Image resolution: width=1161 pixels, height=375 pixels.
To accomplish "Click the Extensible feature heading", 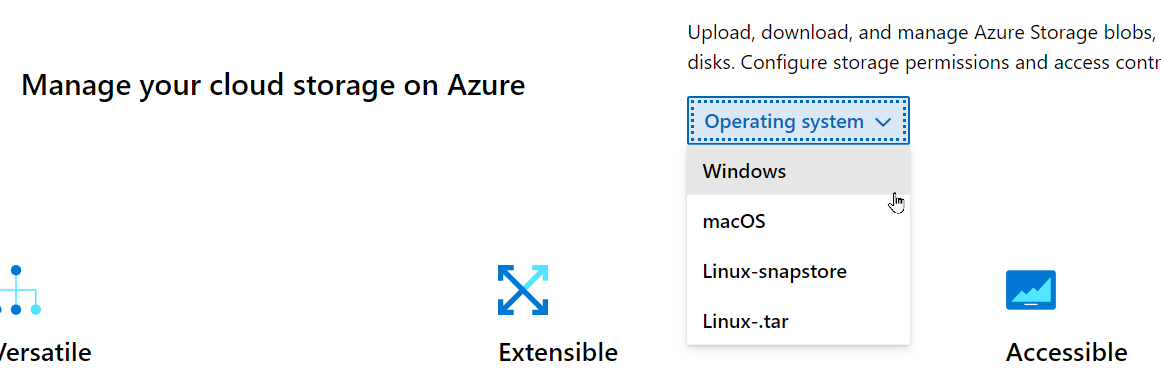I will [x=558, y=352].
